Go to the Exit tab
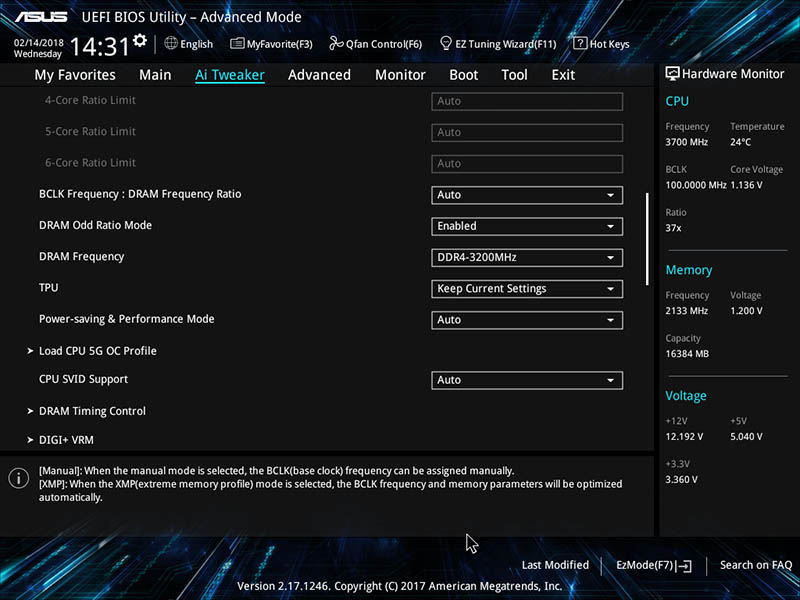 pos(563,75)
